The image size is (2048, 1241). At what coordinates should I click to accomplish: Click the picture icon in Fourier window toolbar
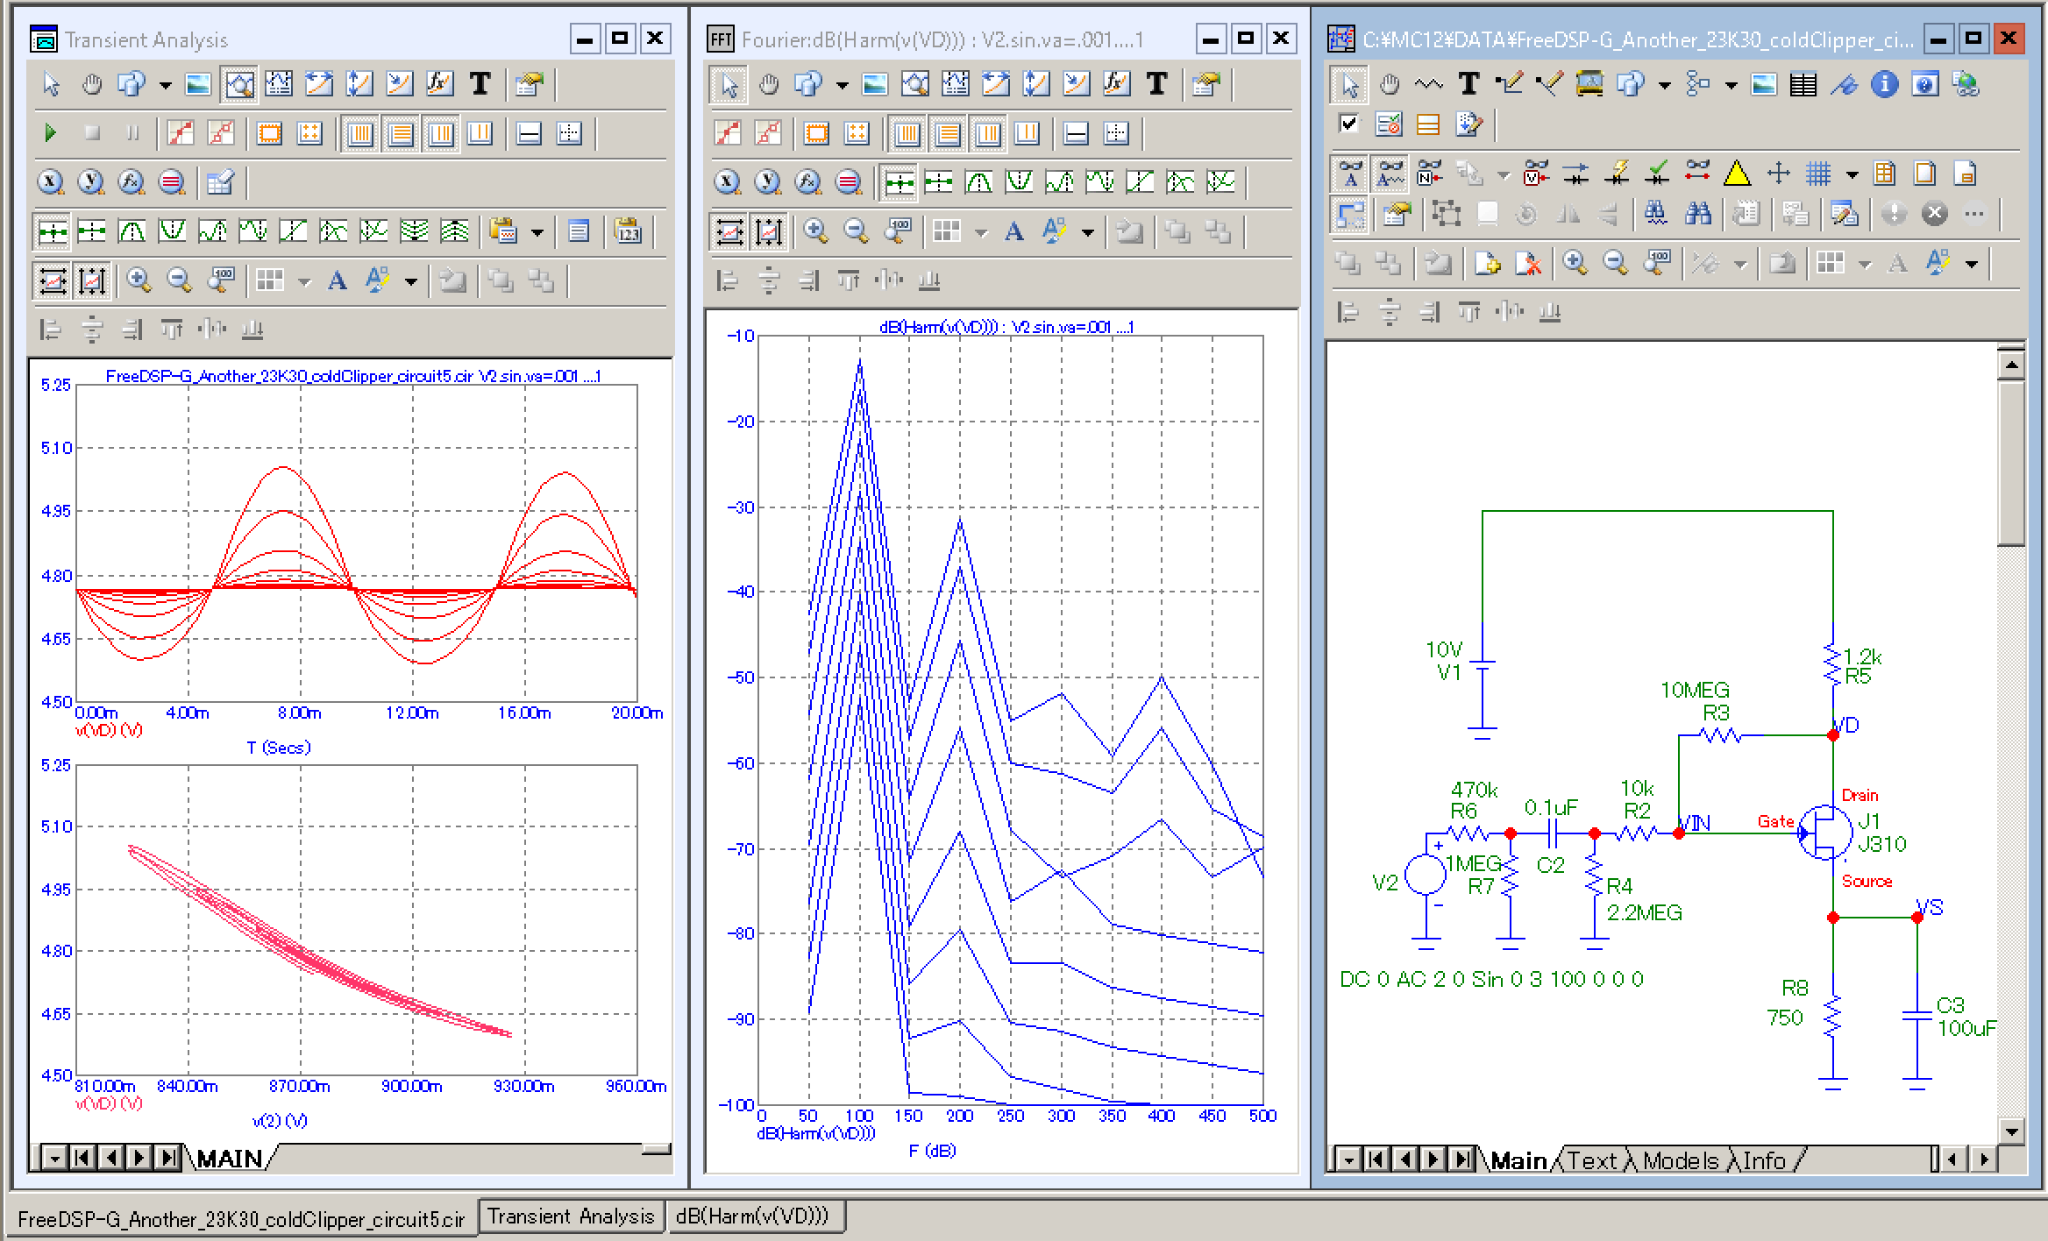point(875,85)
